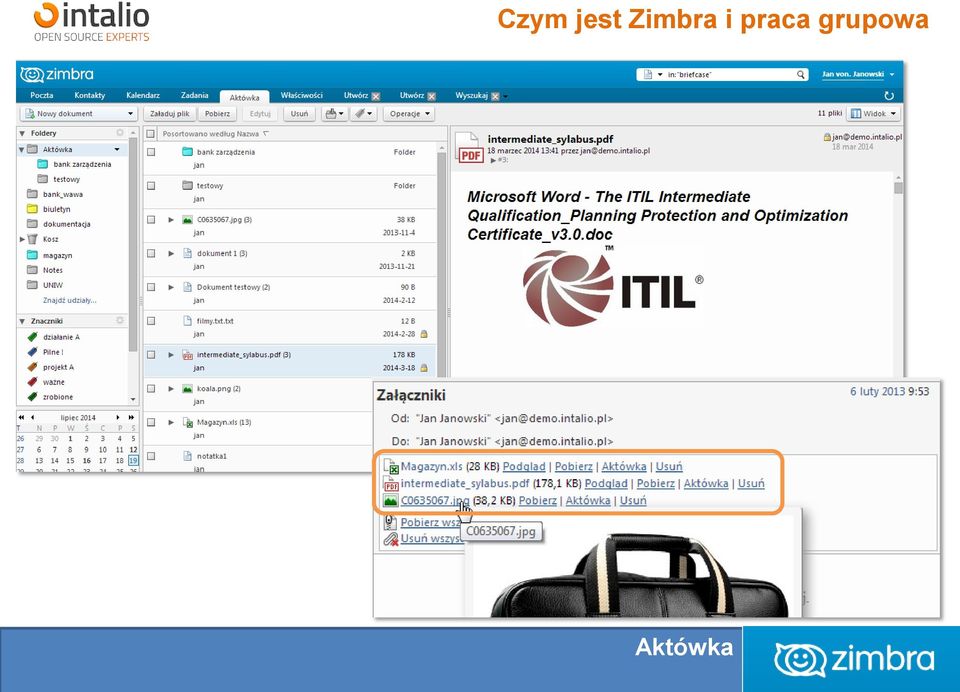Click the Folders section gear icon
This screenshot has width=960, height=692.
tap(120, 133)
